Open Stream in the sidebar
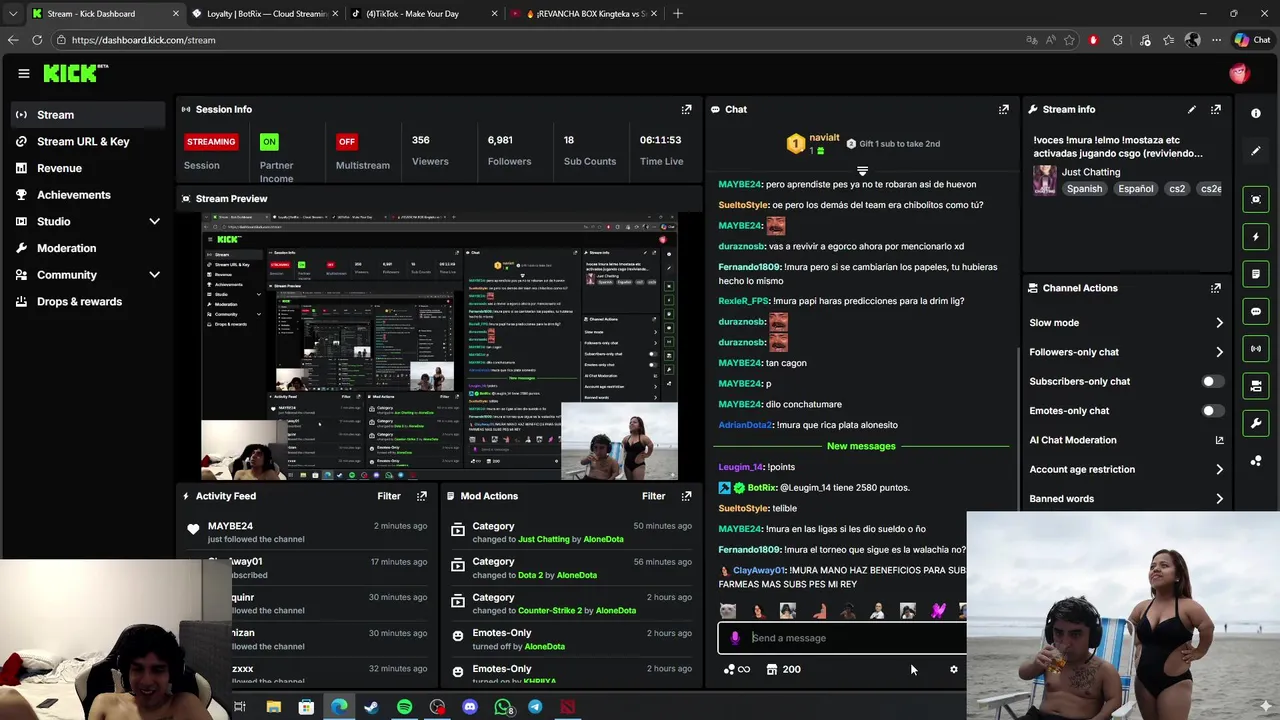The image size is (1280, 720). coord(88,115)
